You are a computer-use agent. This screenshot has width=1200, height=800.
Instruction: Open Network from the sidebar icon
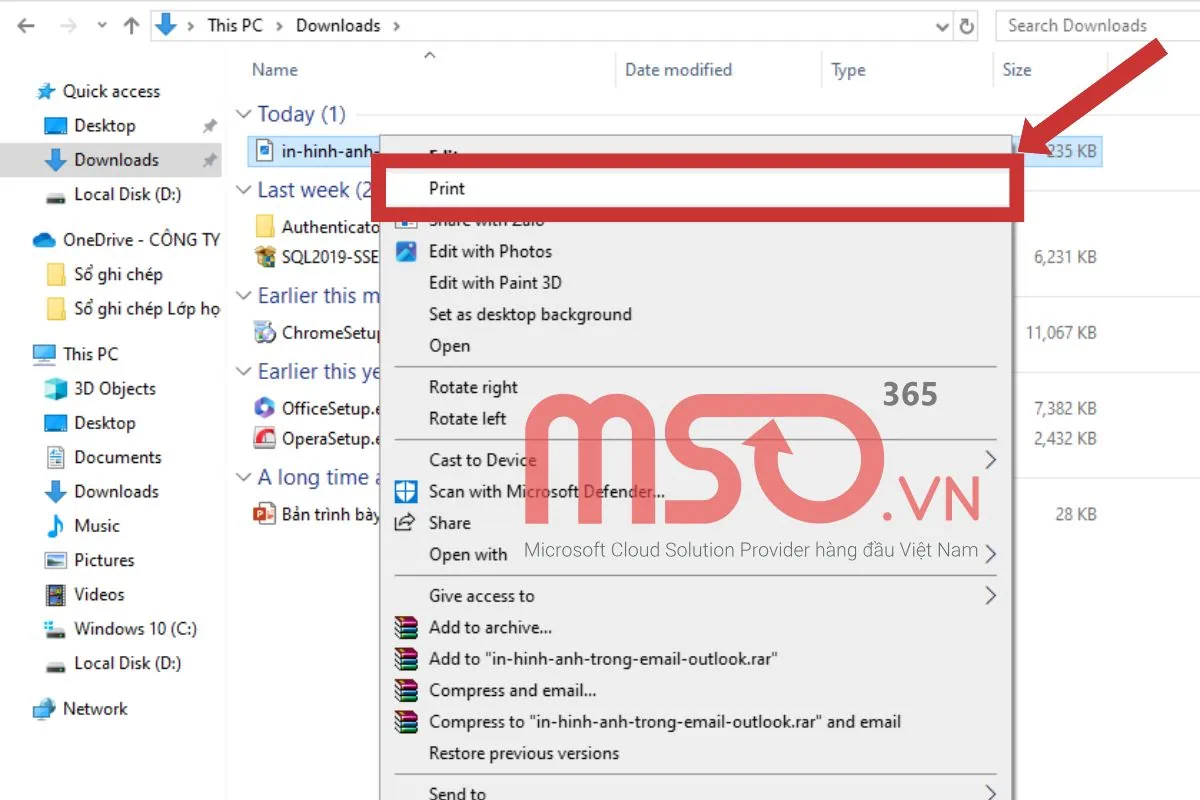pyautogui.click(x=43, y=709)
